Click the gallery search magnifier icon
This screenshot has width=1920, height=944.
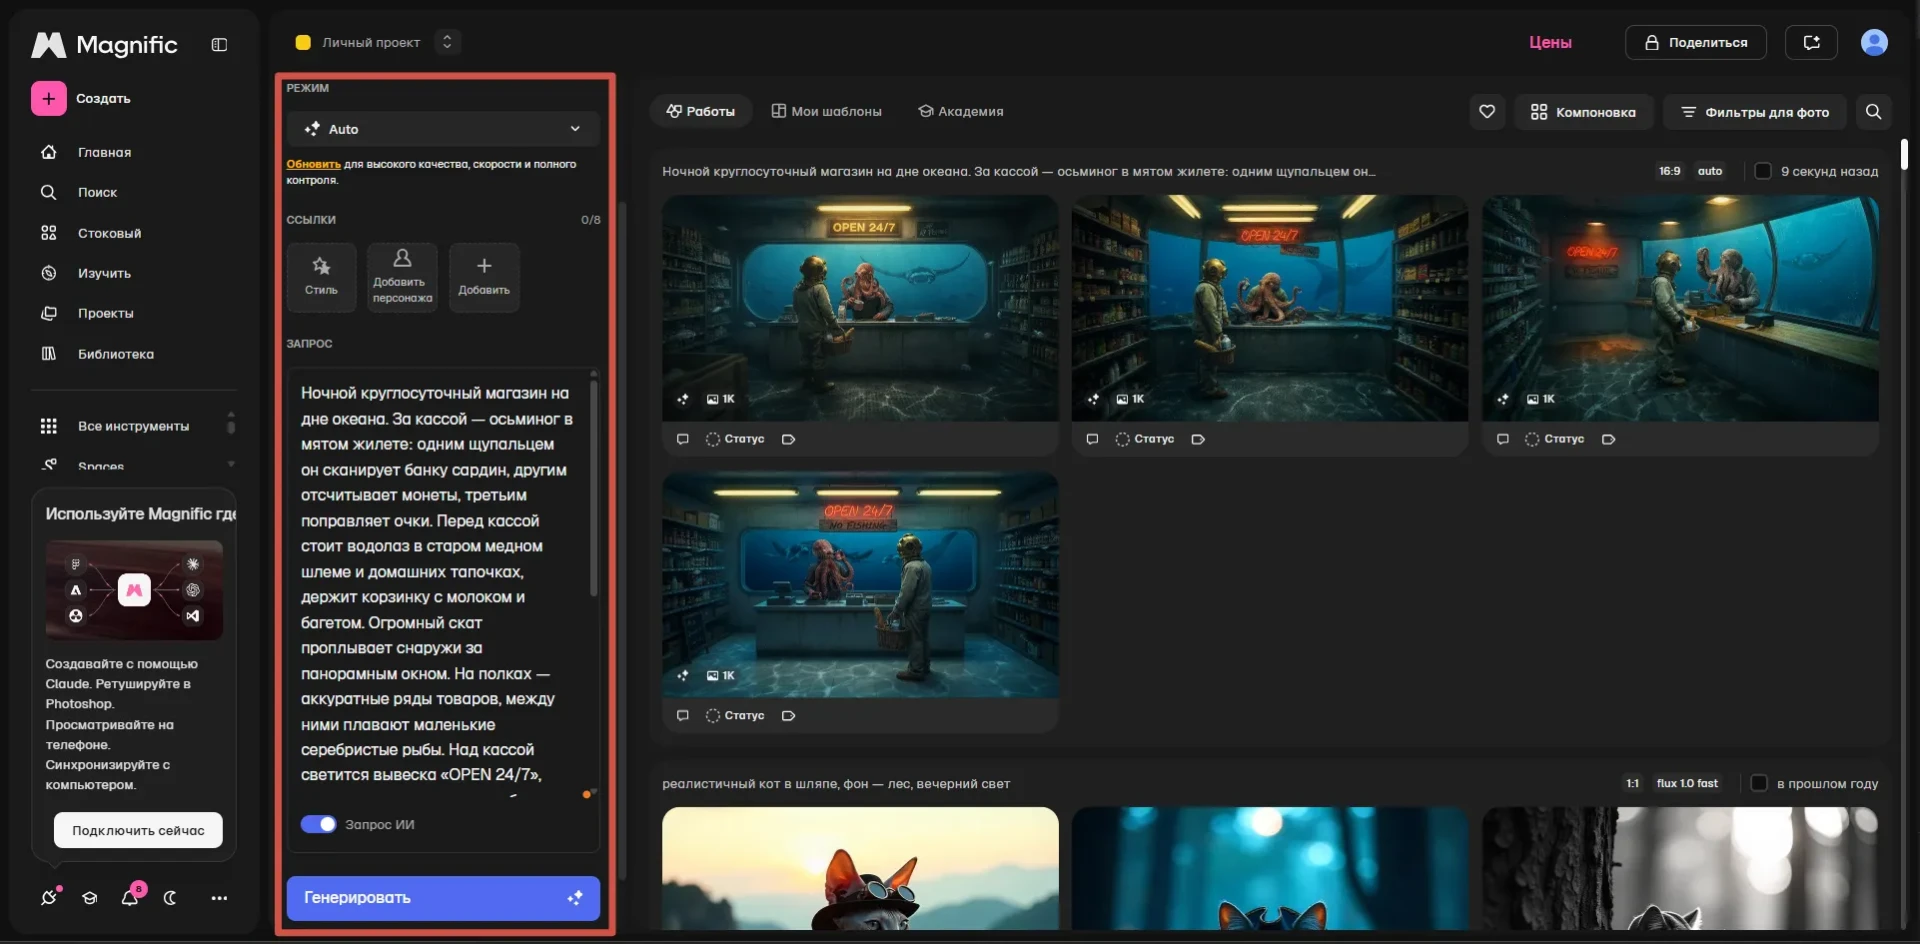tap(1873, 112)
